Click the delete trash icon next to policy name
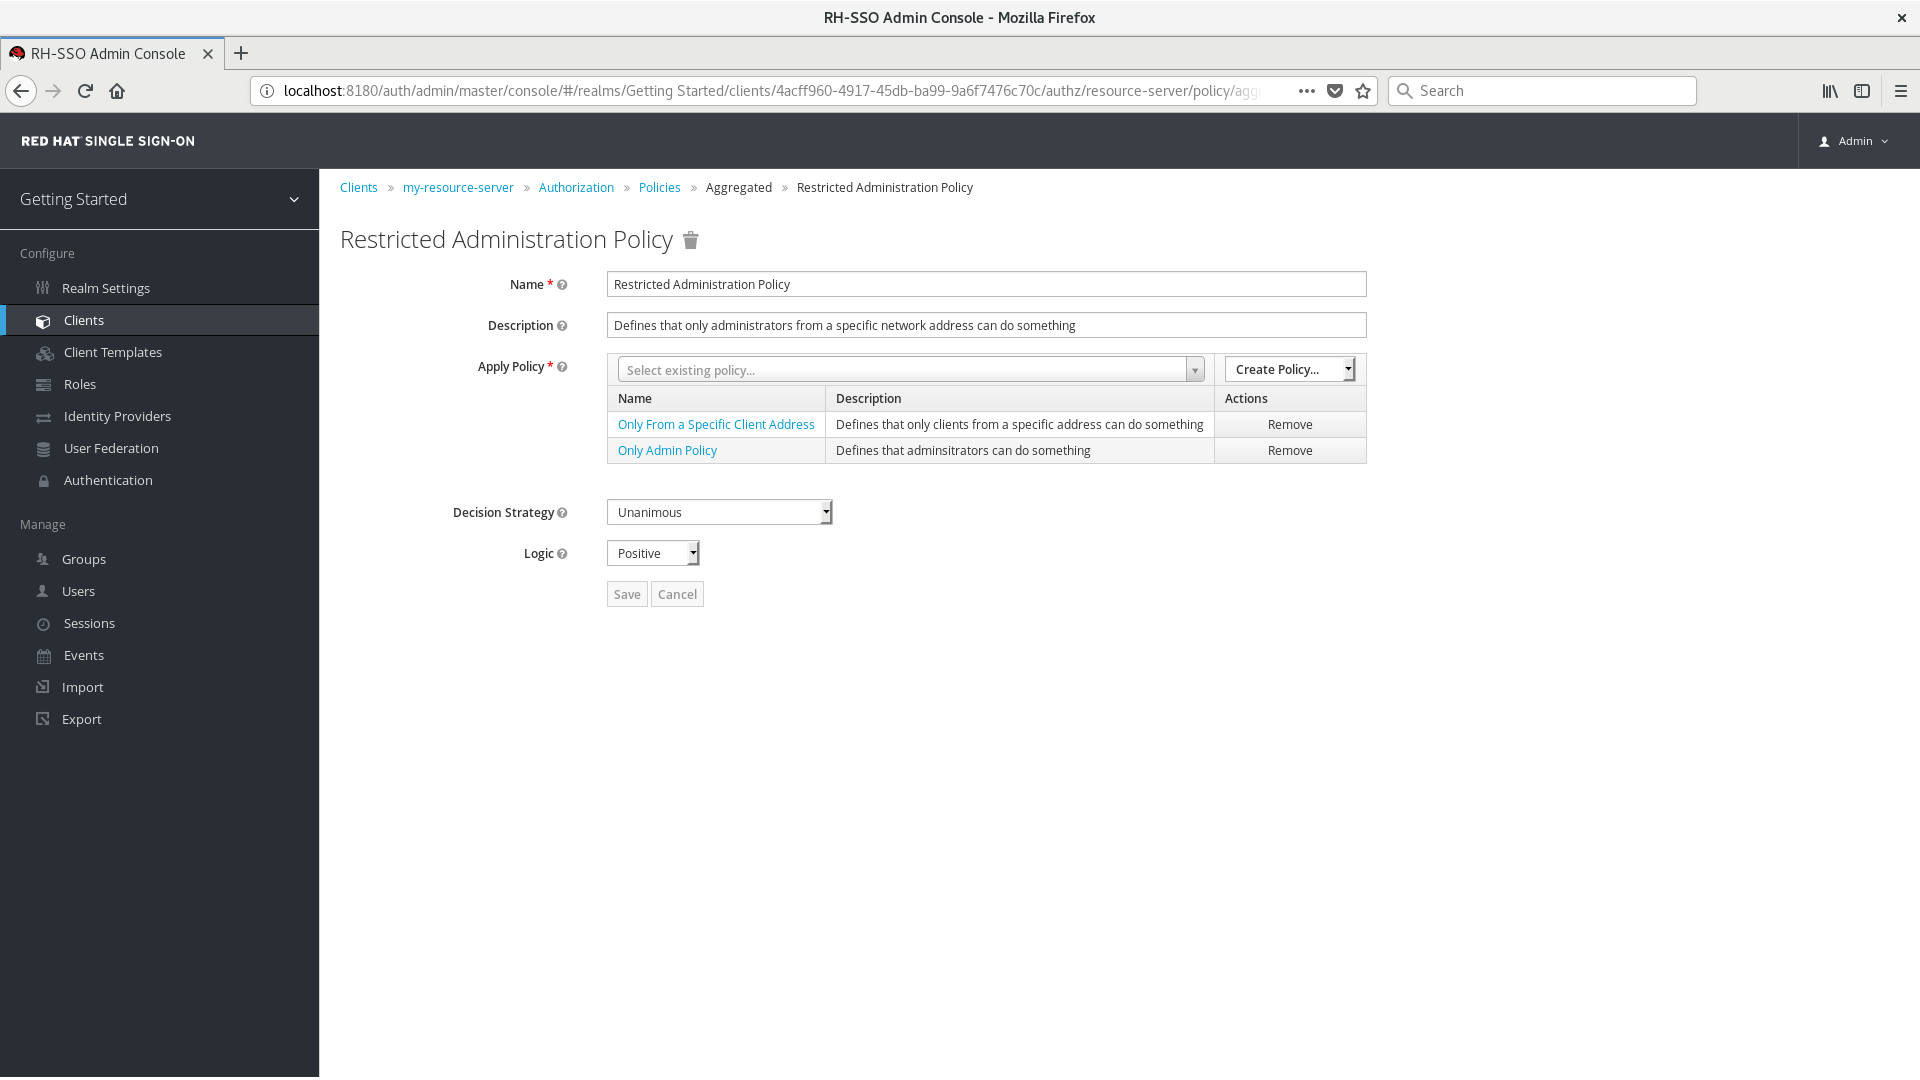The width and height of the screenshot is (1920, 1080). (x=690, y=239)
